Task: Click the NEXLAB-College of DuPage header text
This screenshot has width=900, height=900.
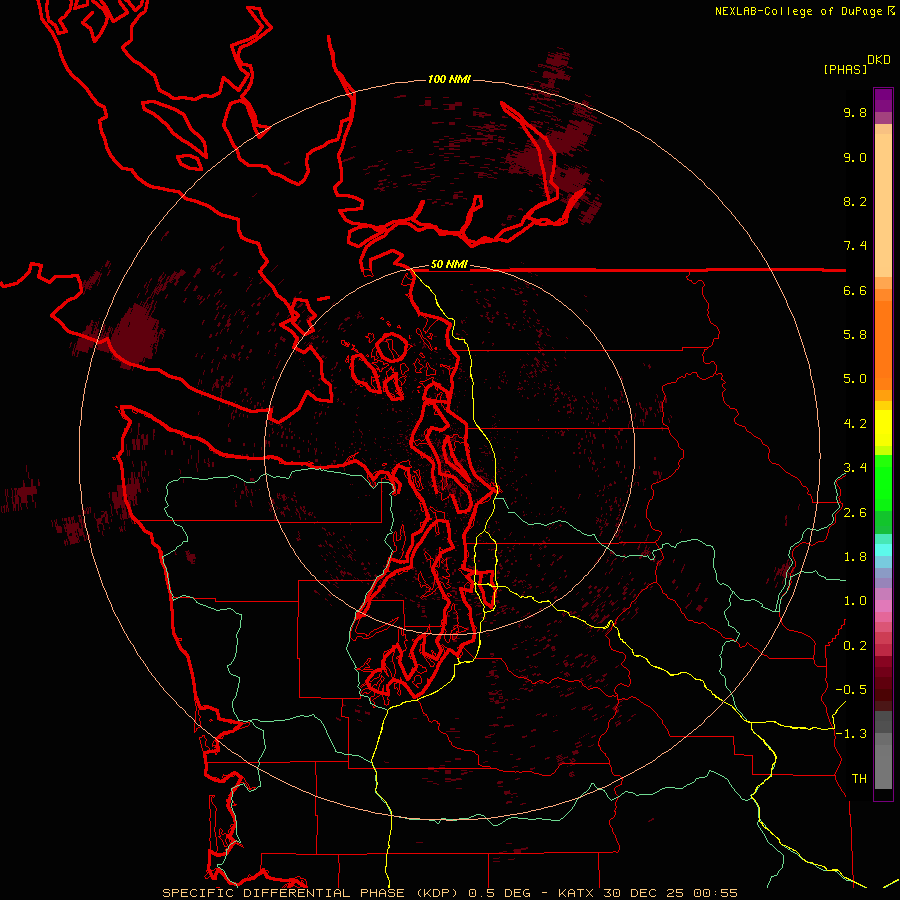Action: 799,11
